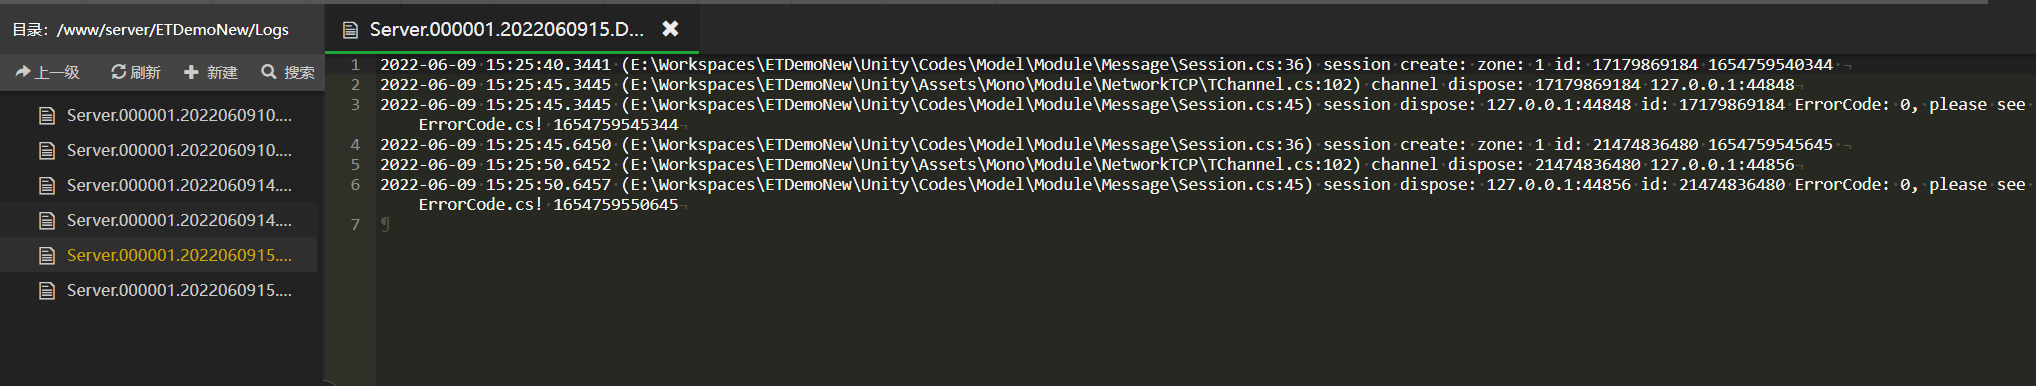This screenshot has width=2036, height=386.
Task: Close the Server.000001.2022060915.D... tab
Action: pyautogui.click(x=671, y=28)
